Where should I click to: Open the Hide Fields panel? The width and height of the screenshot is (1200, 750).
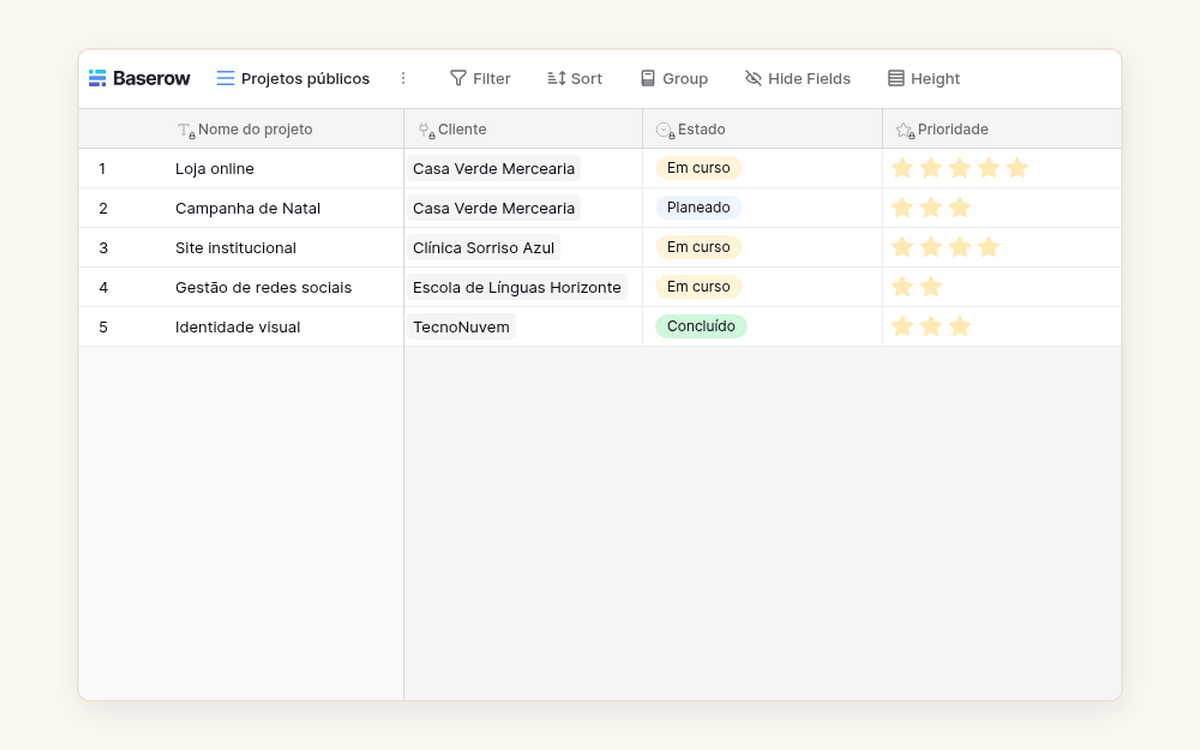798,78
